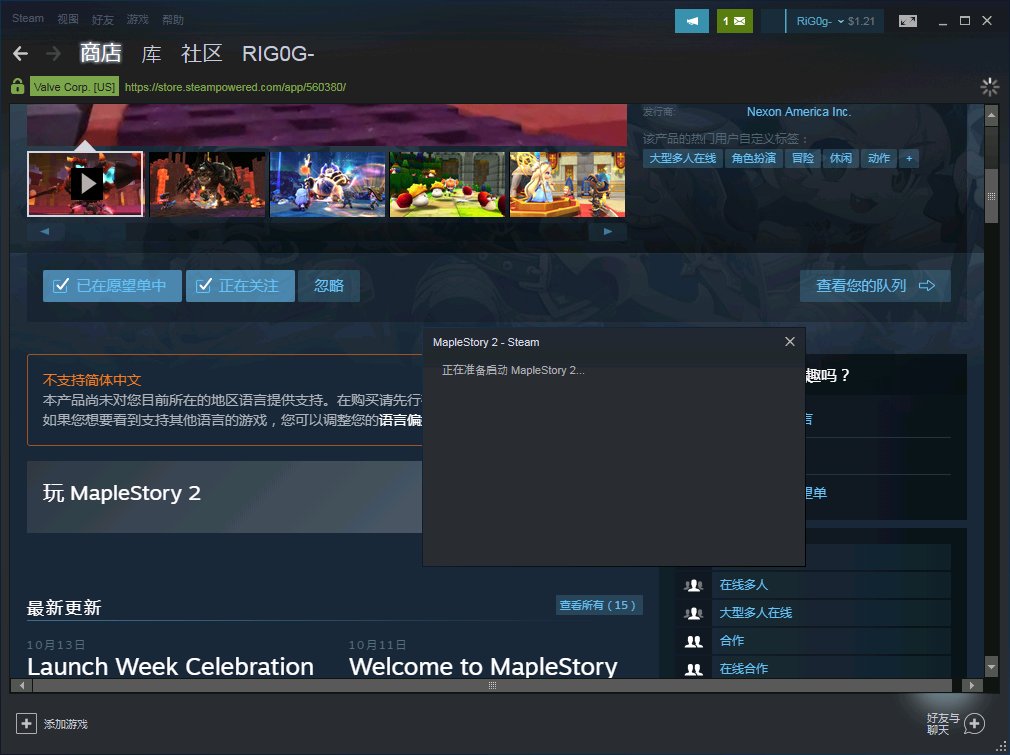Click the 休闲 tag
This screenshot has width=1010, height=755.
841,158
